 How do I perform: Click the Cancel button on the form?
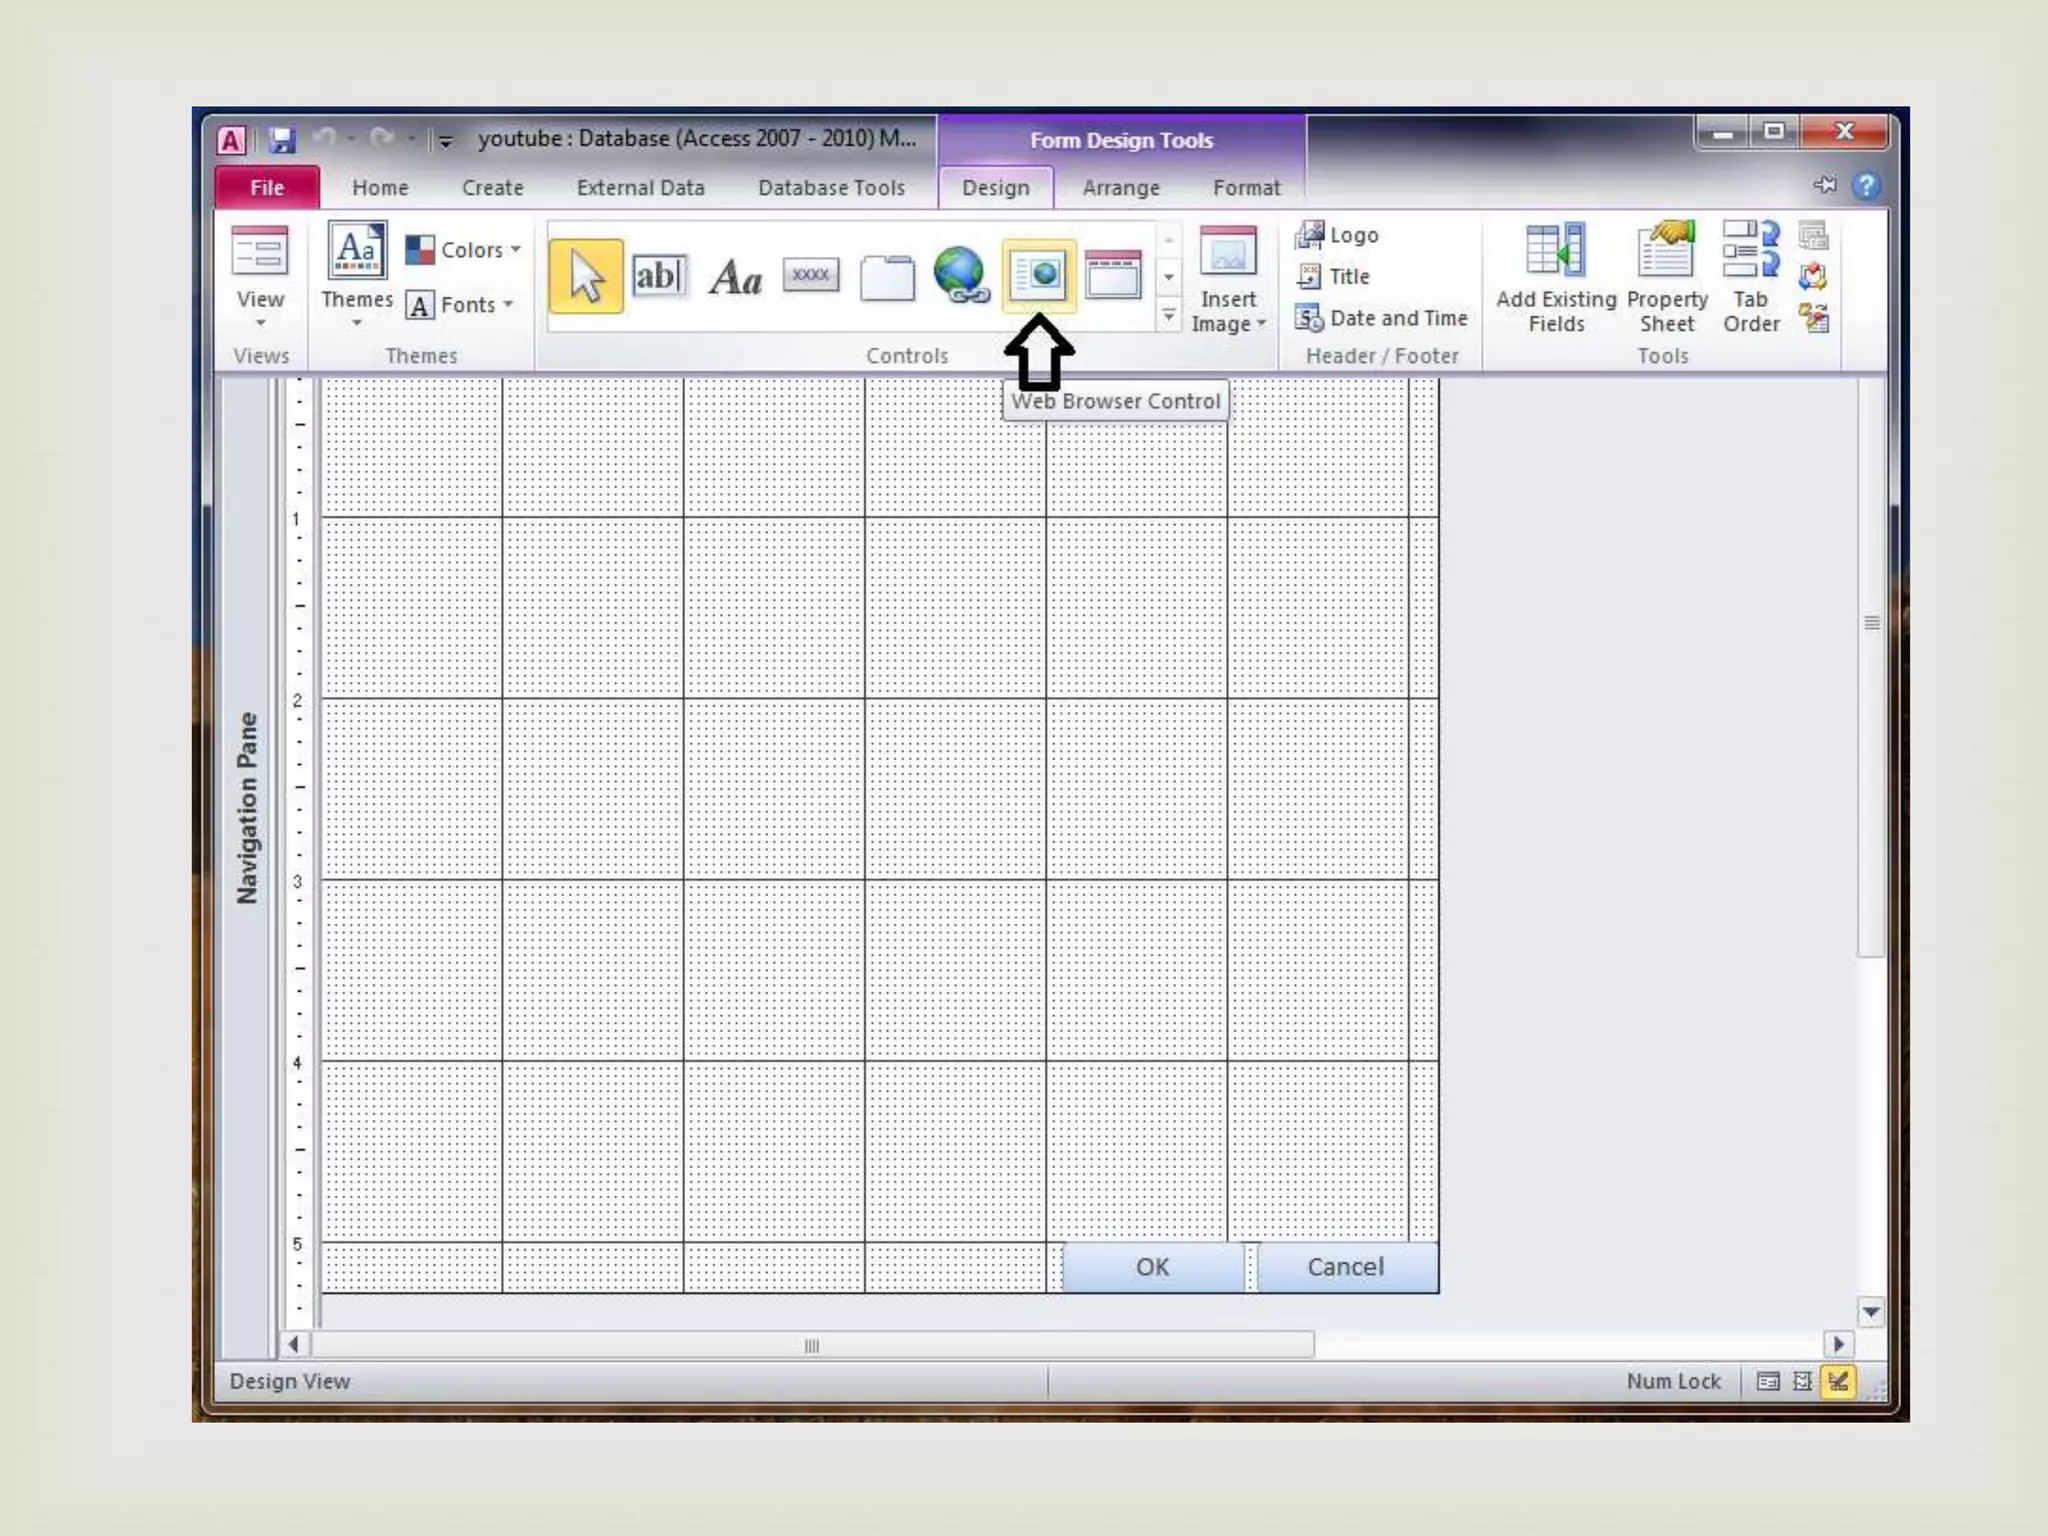pyautogui.click(x=1346, y=1267)
